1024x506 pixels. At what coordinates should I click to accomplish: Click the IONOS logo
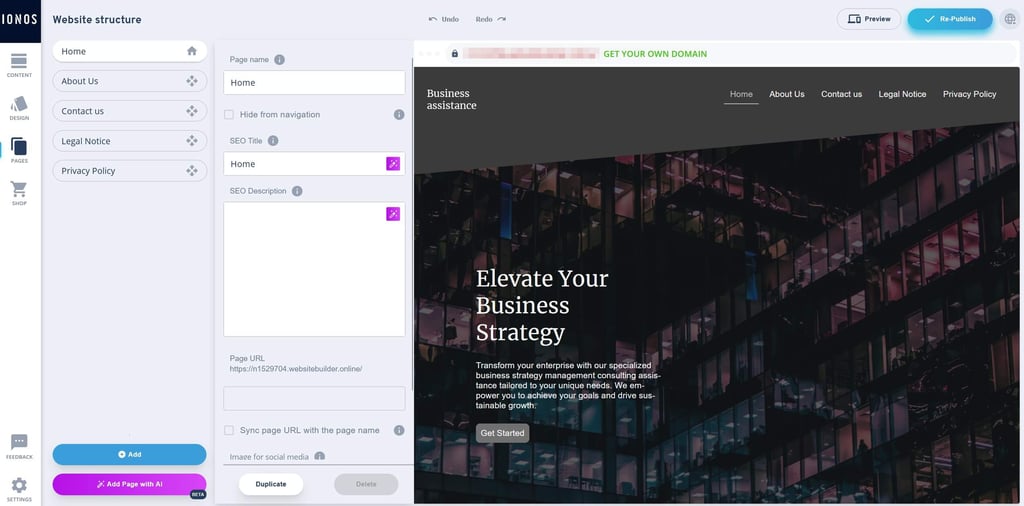[20, 20]
